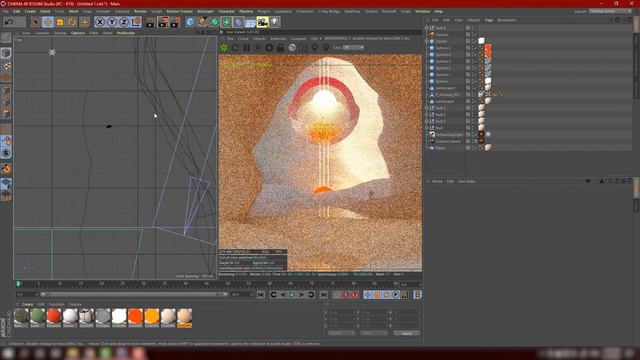Open the main Render menu
Image resolution: width=640 pixels, height=360 pixels.
pyautogui.click(x=140, y=11)
